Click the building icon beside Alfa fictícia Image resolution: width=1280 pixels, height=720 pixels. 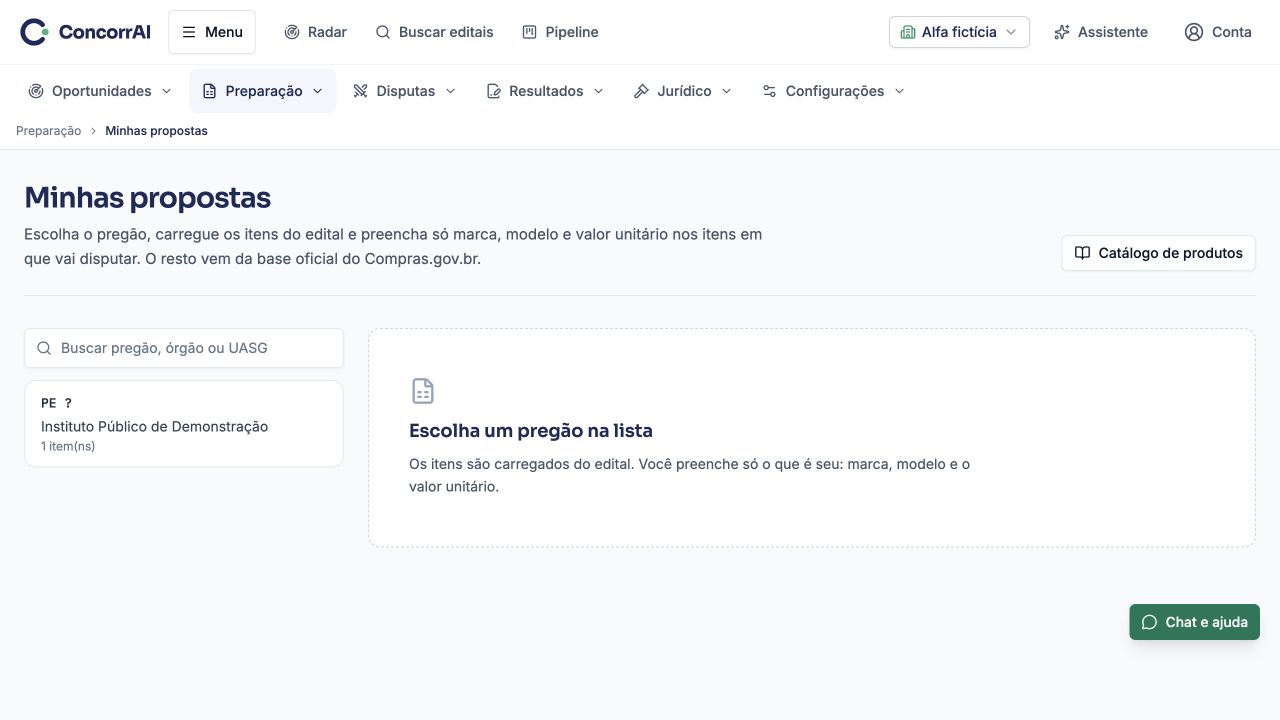[x=908, y=32]
